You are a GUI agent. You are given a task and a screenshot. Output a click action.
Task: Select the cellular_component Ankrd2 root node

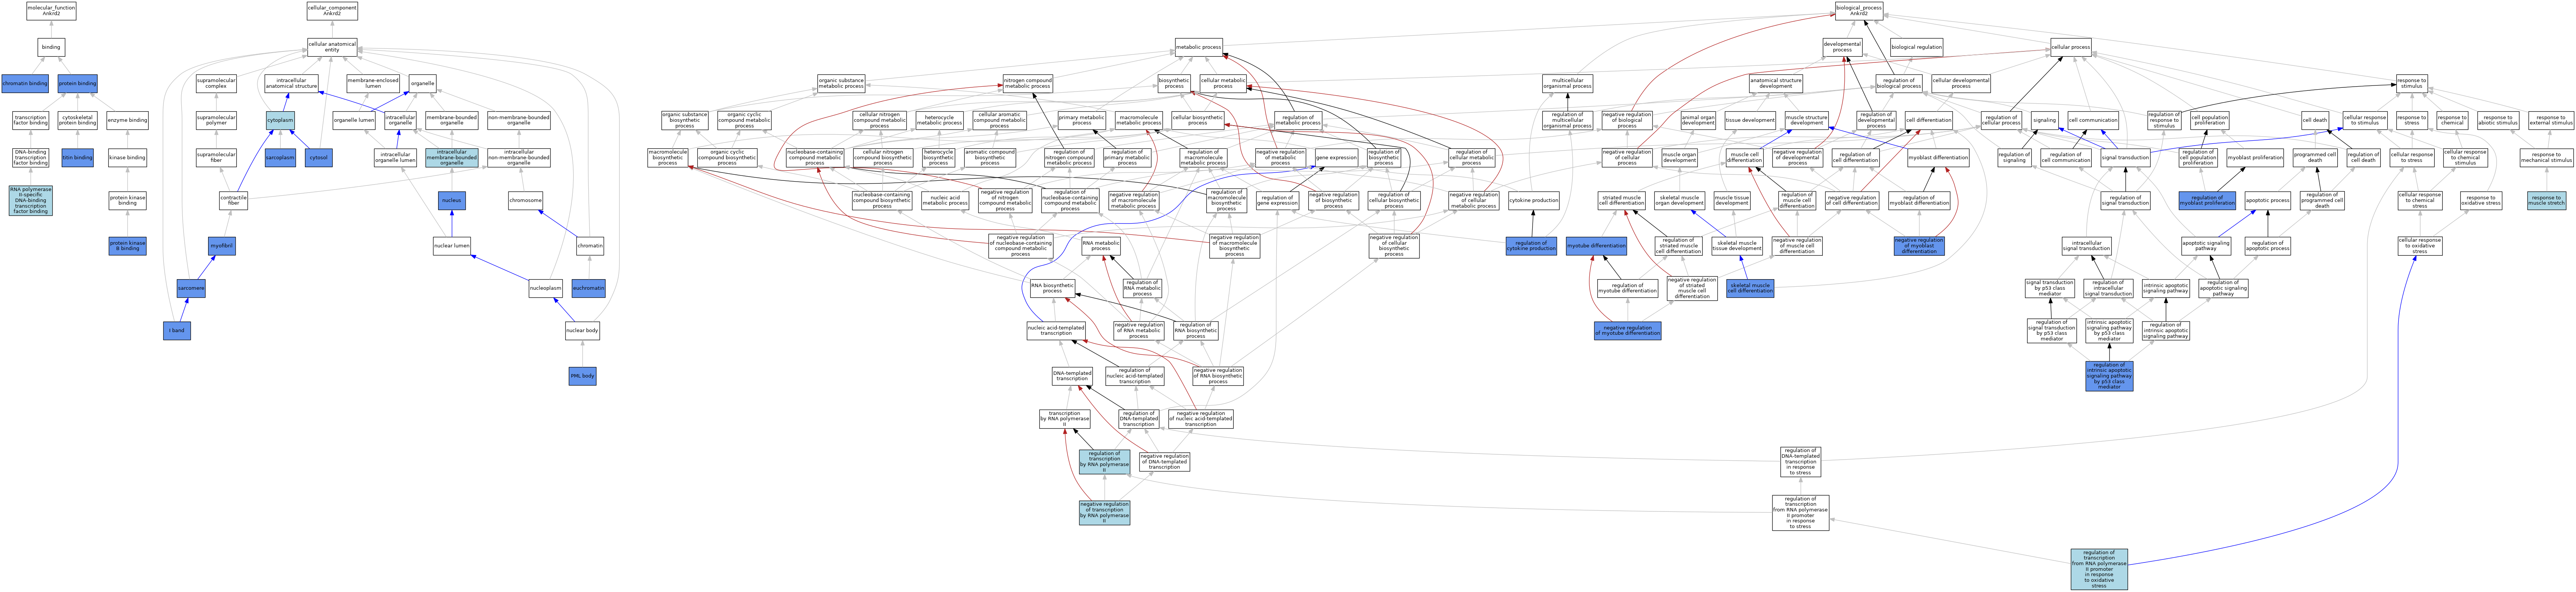click(332, 11)
